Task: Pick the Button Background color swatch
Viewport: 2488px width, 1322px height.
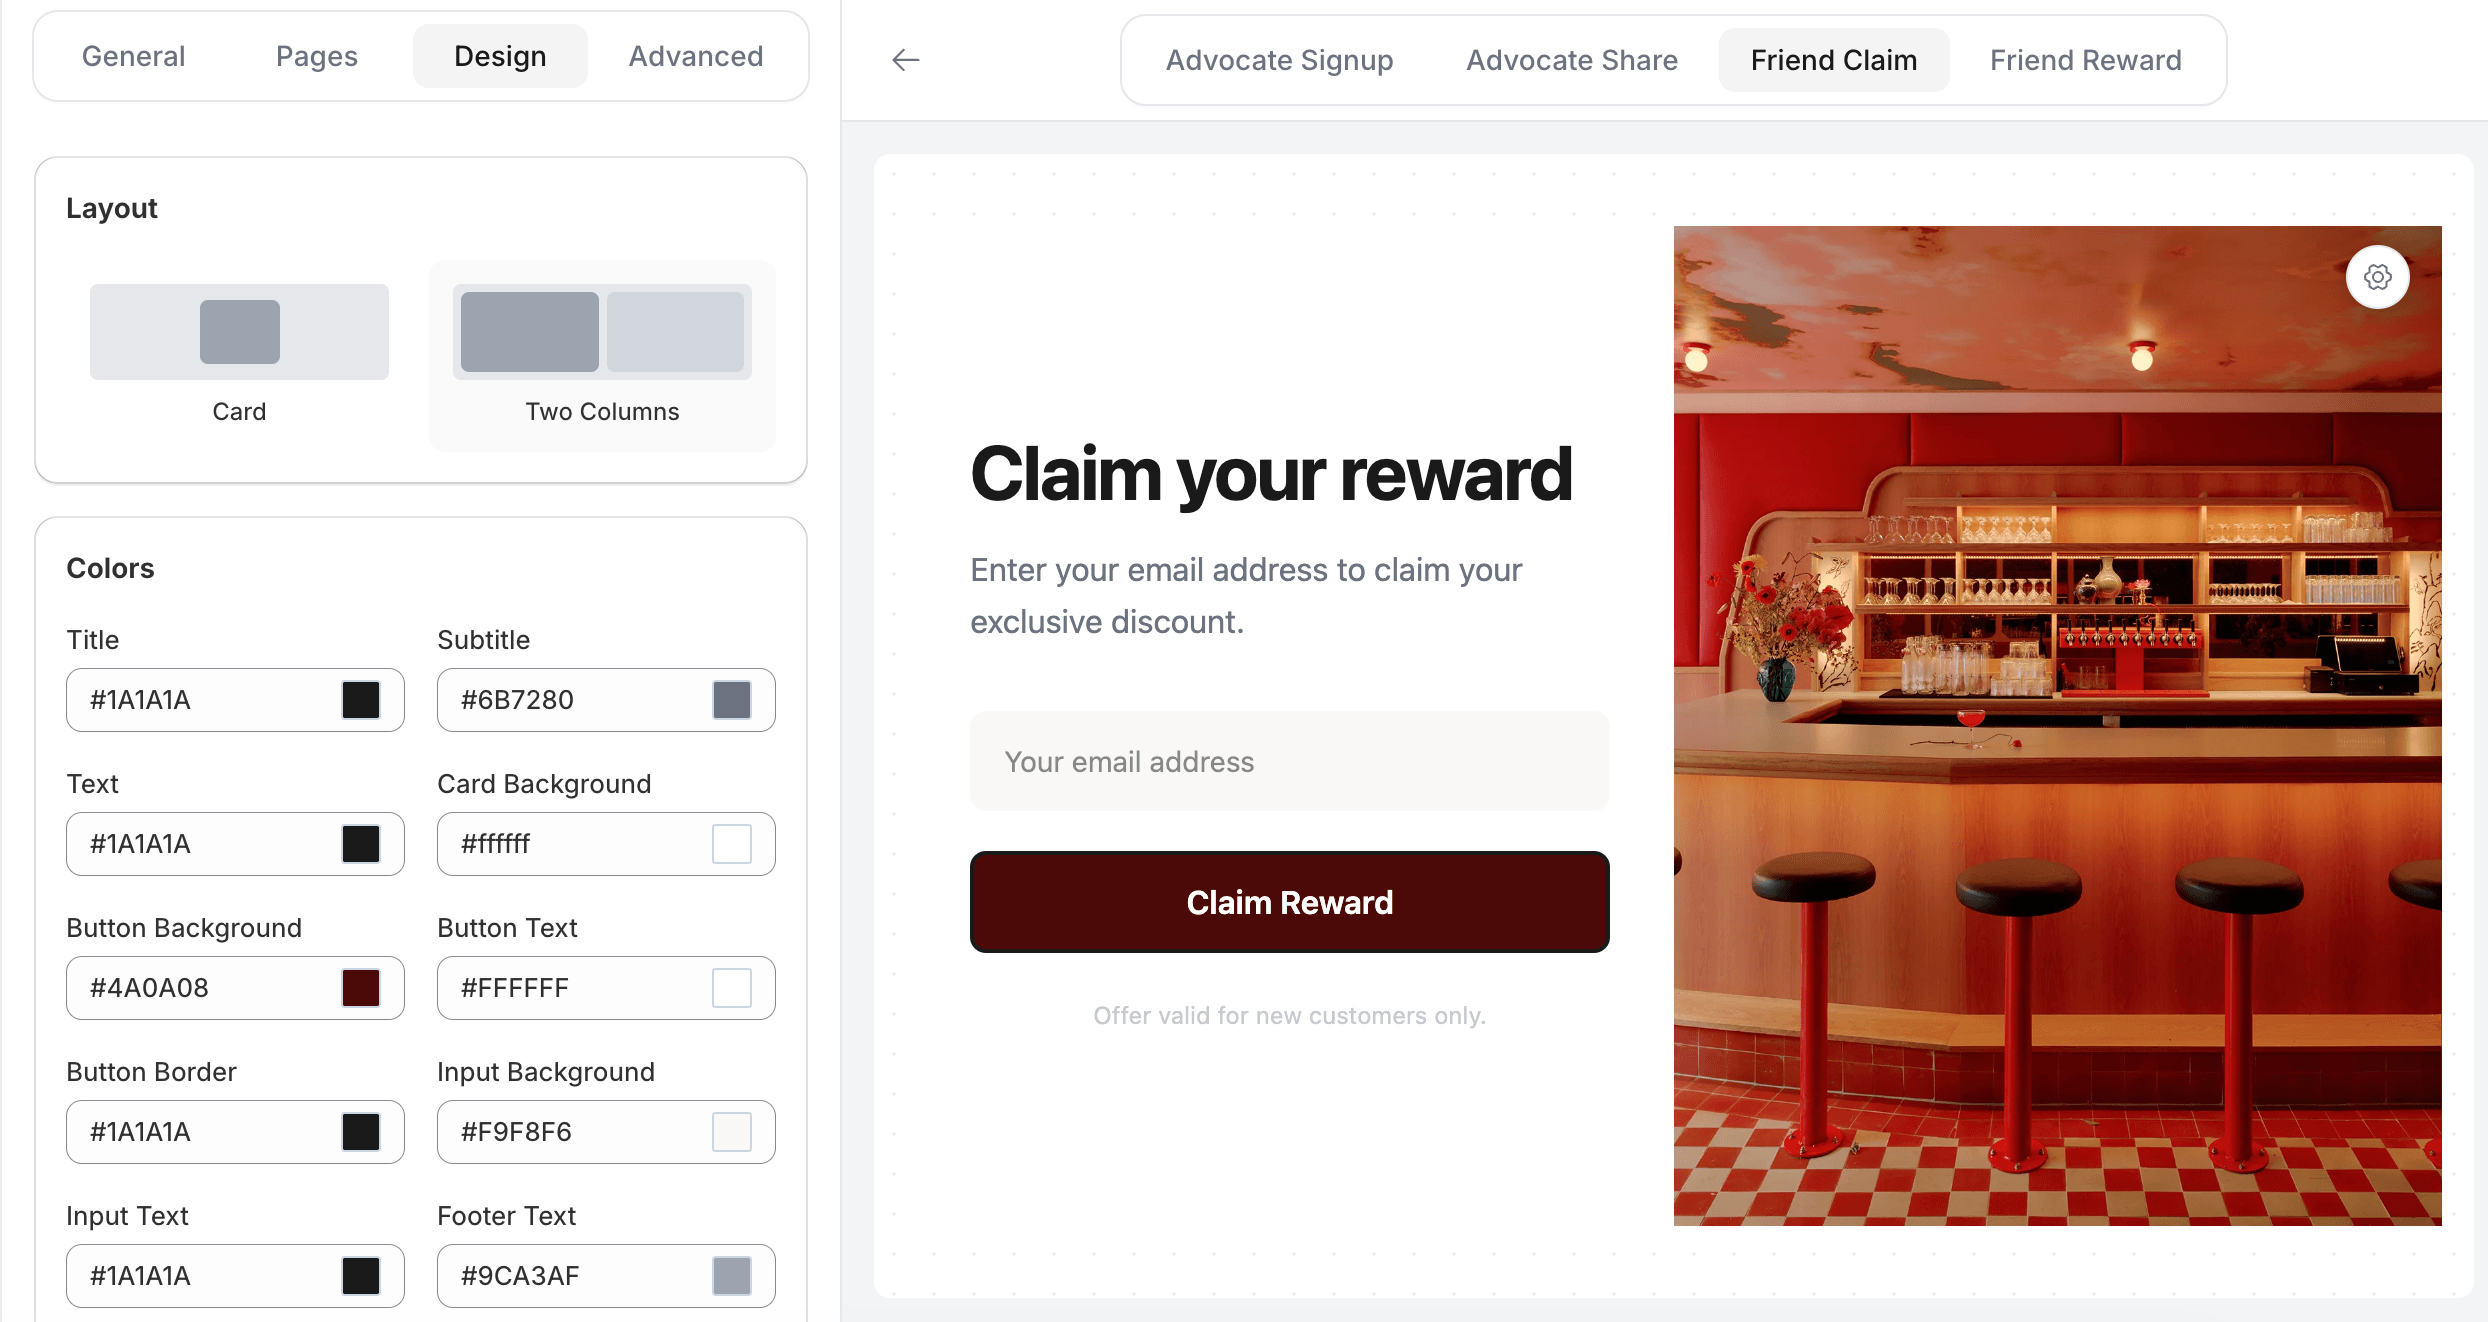Action: coord(361,988)
